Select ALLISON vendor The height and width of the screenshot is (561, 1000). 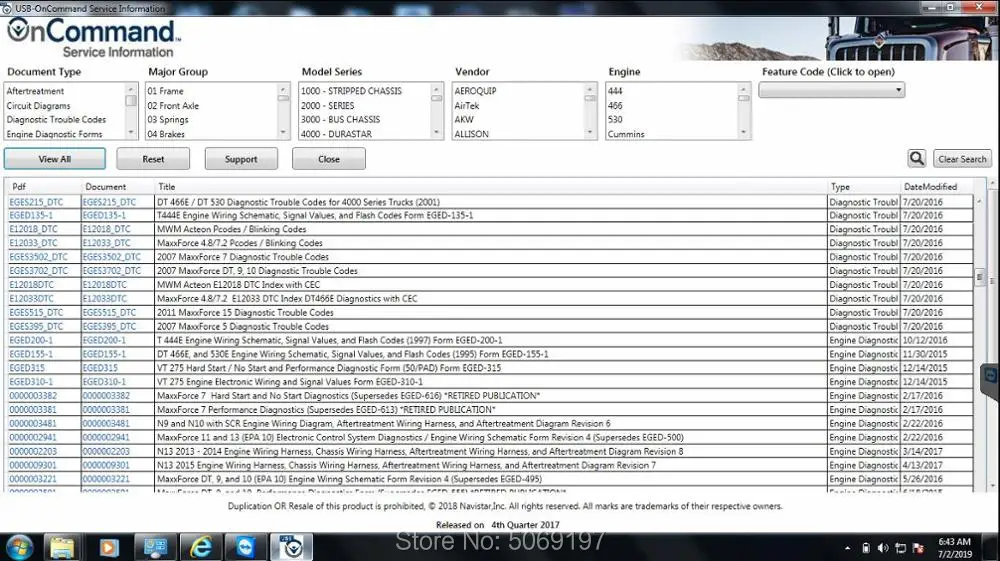pos(471,134)
